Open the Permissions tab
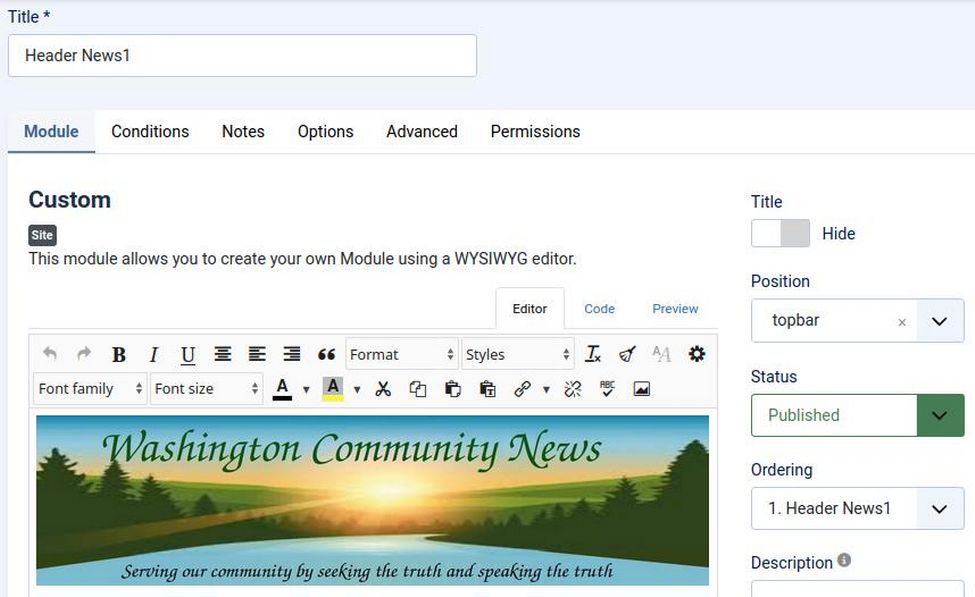975x597 pixels. tap(535, 131)
